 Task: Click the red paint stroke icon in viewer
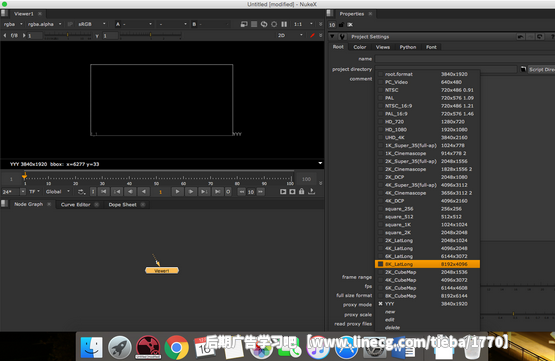tap(312, 35)
